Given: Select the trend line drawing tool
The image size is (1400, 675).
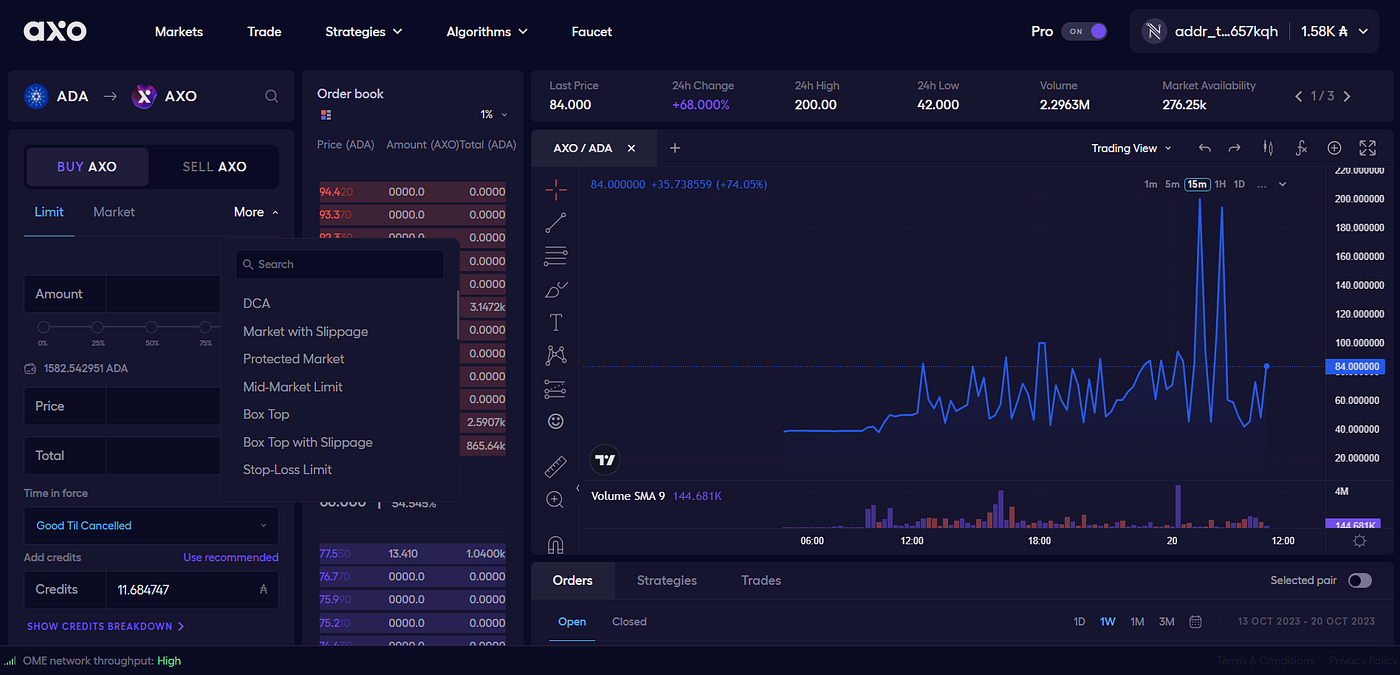Looking at the screenshot, I should [556, 223].
